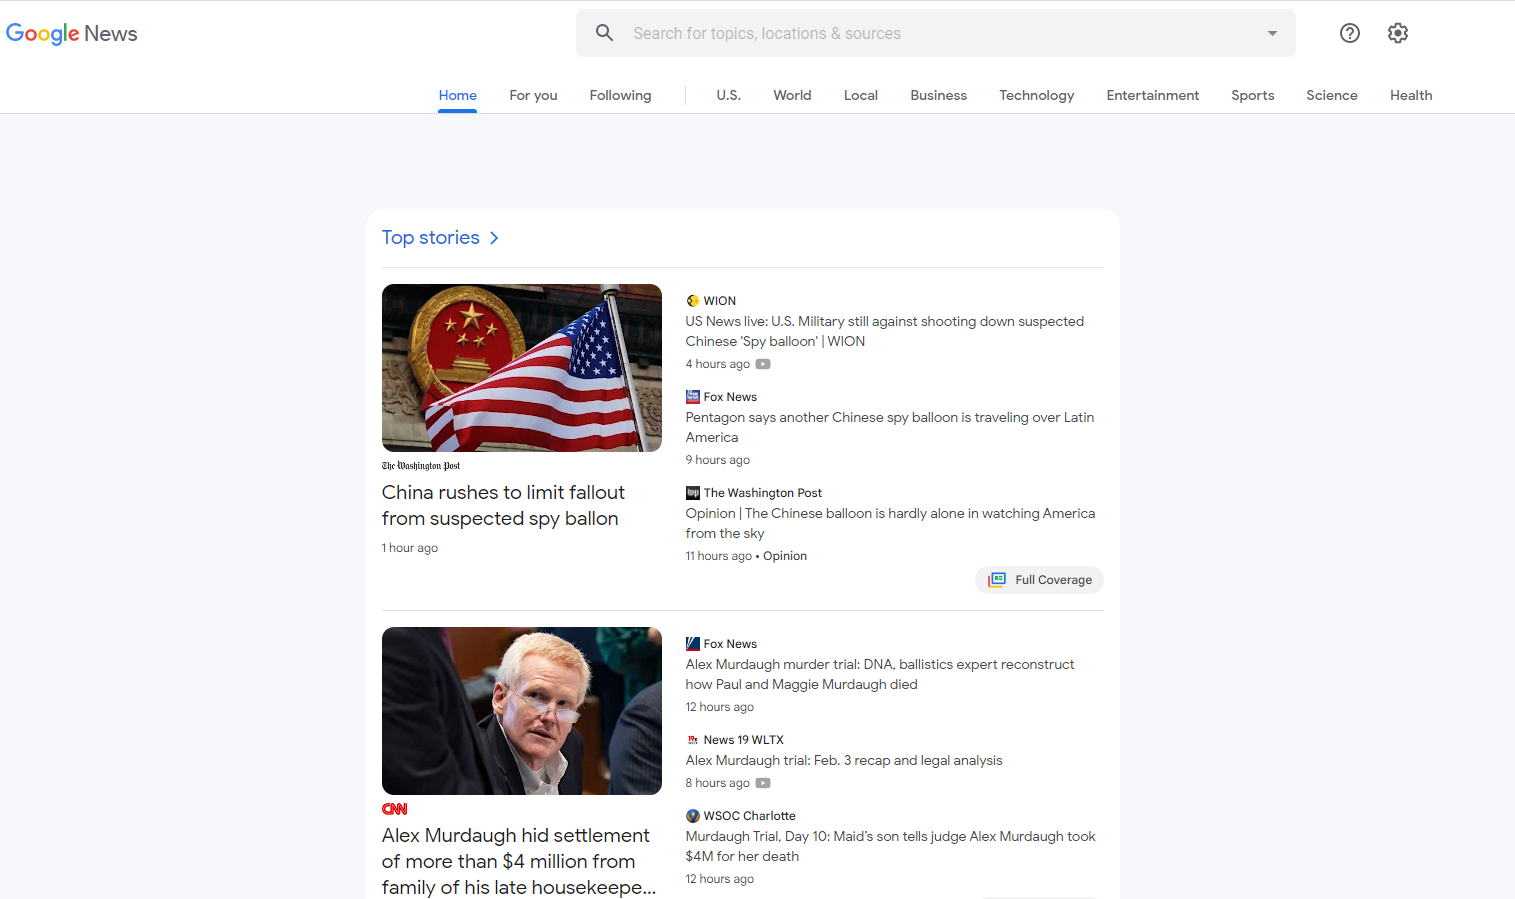
Task: Click the search magnifier icon
Action: coord(604,32)
